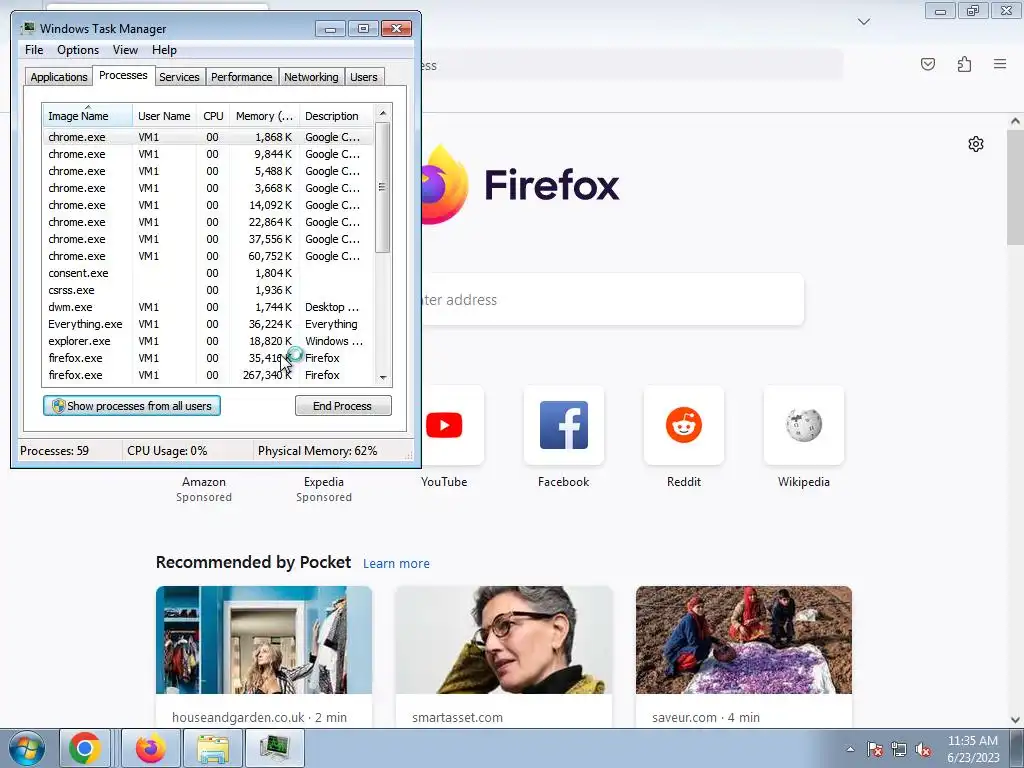Click muted volume speaker tray icon
The image size is (1024, 768).
[x=923, y=749]
